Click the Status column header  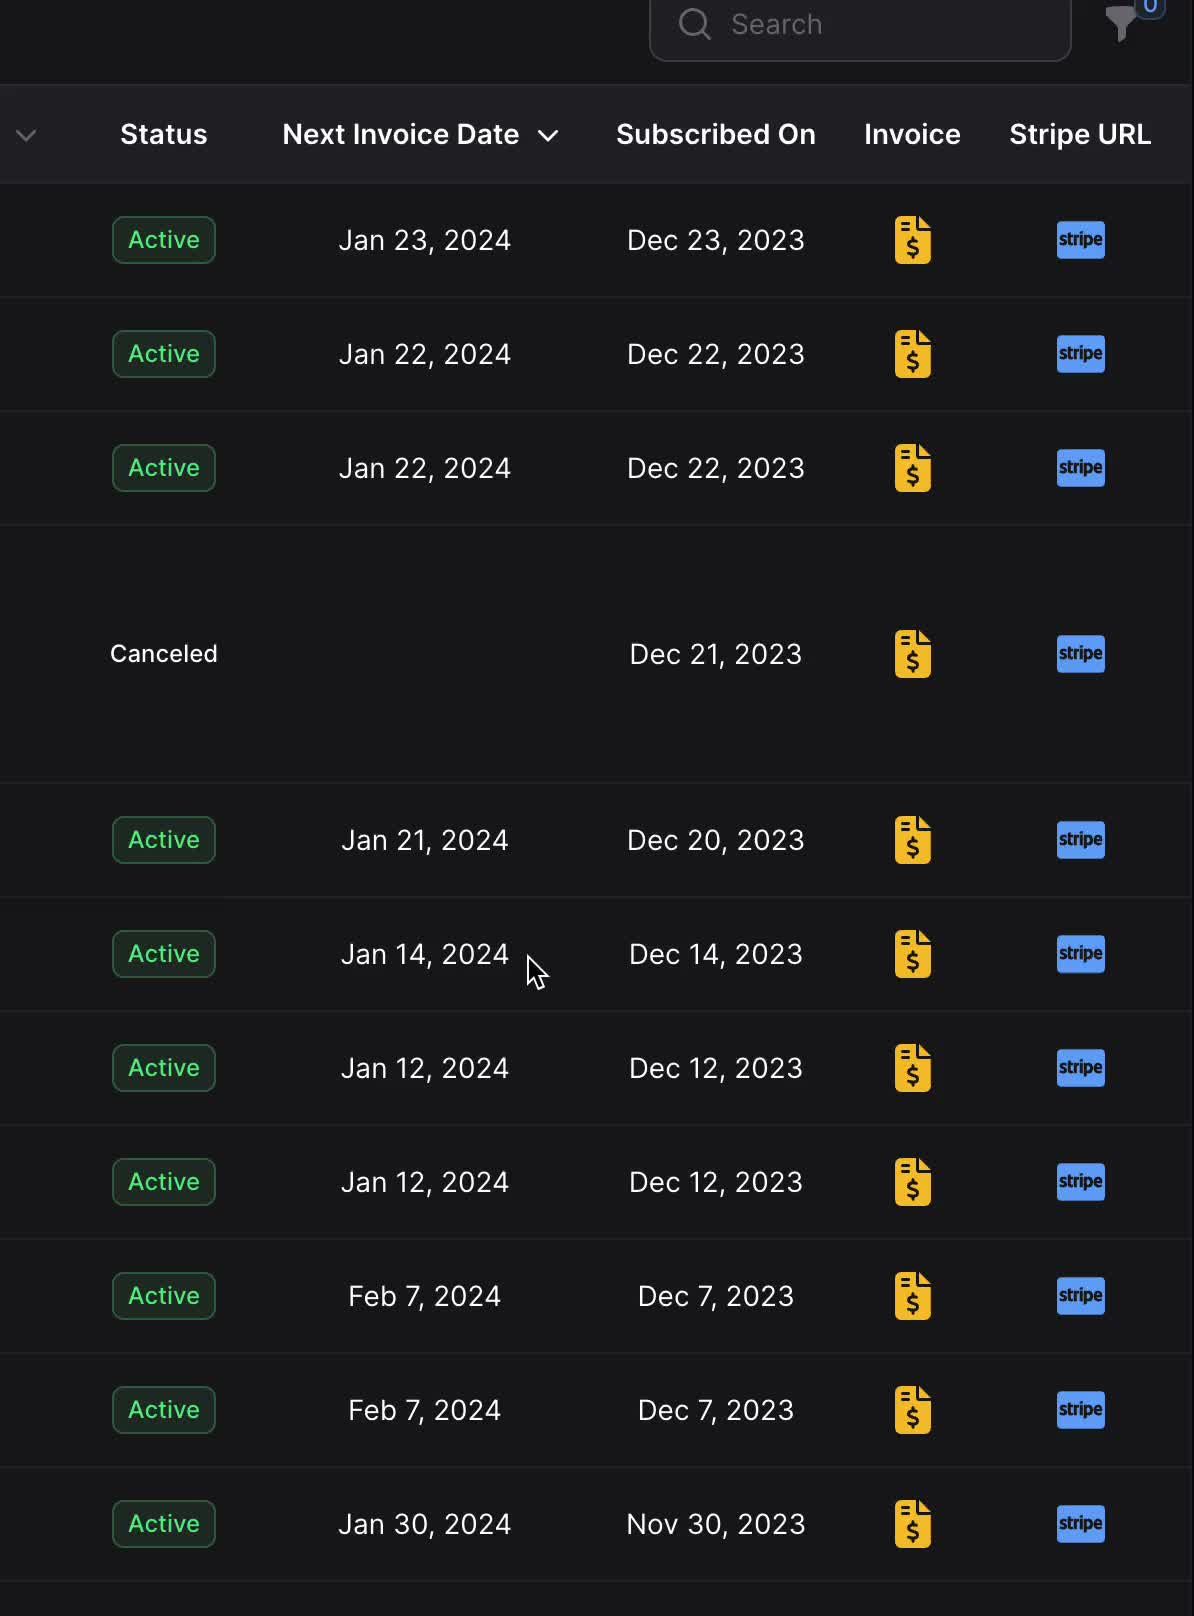pyautogui.click(x=163, y=134)
